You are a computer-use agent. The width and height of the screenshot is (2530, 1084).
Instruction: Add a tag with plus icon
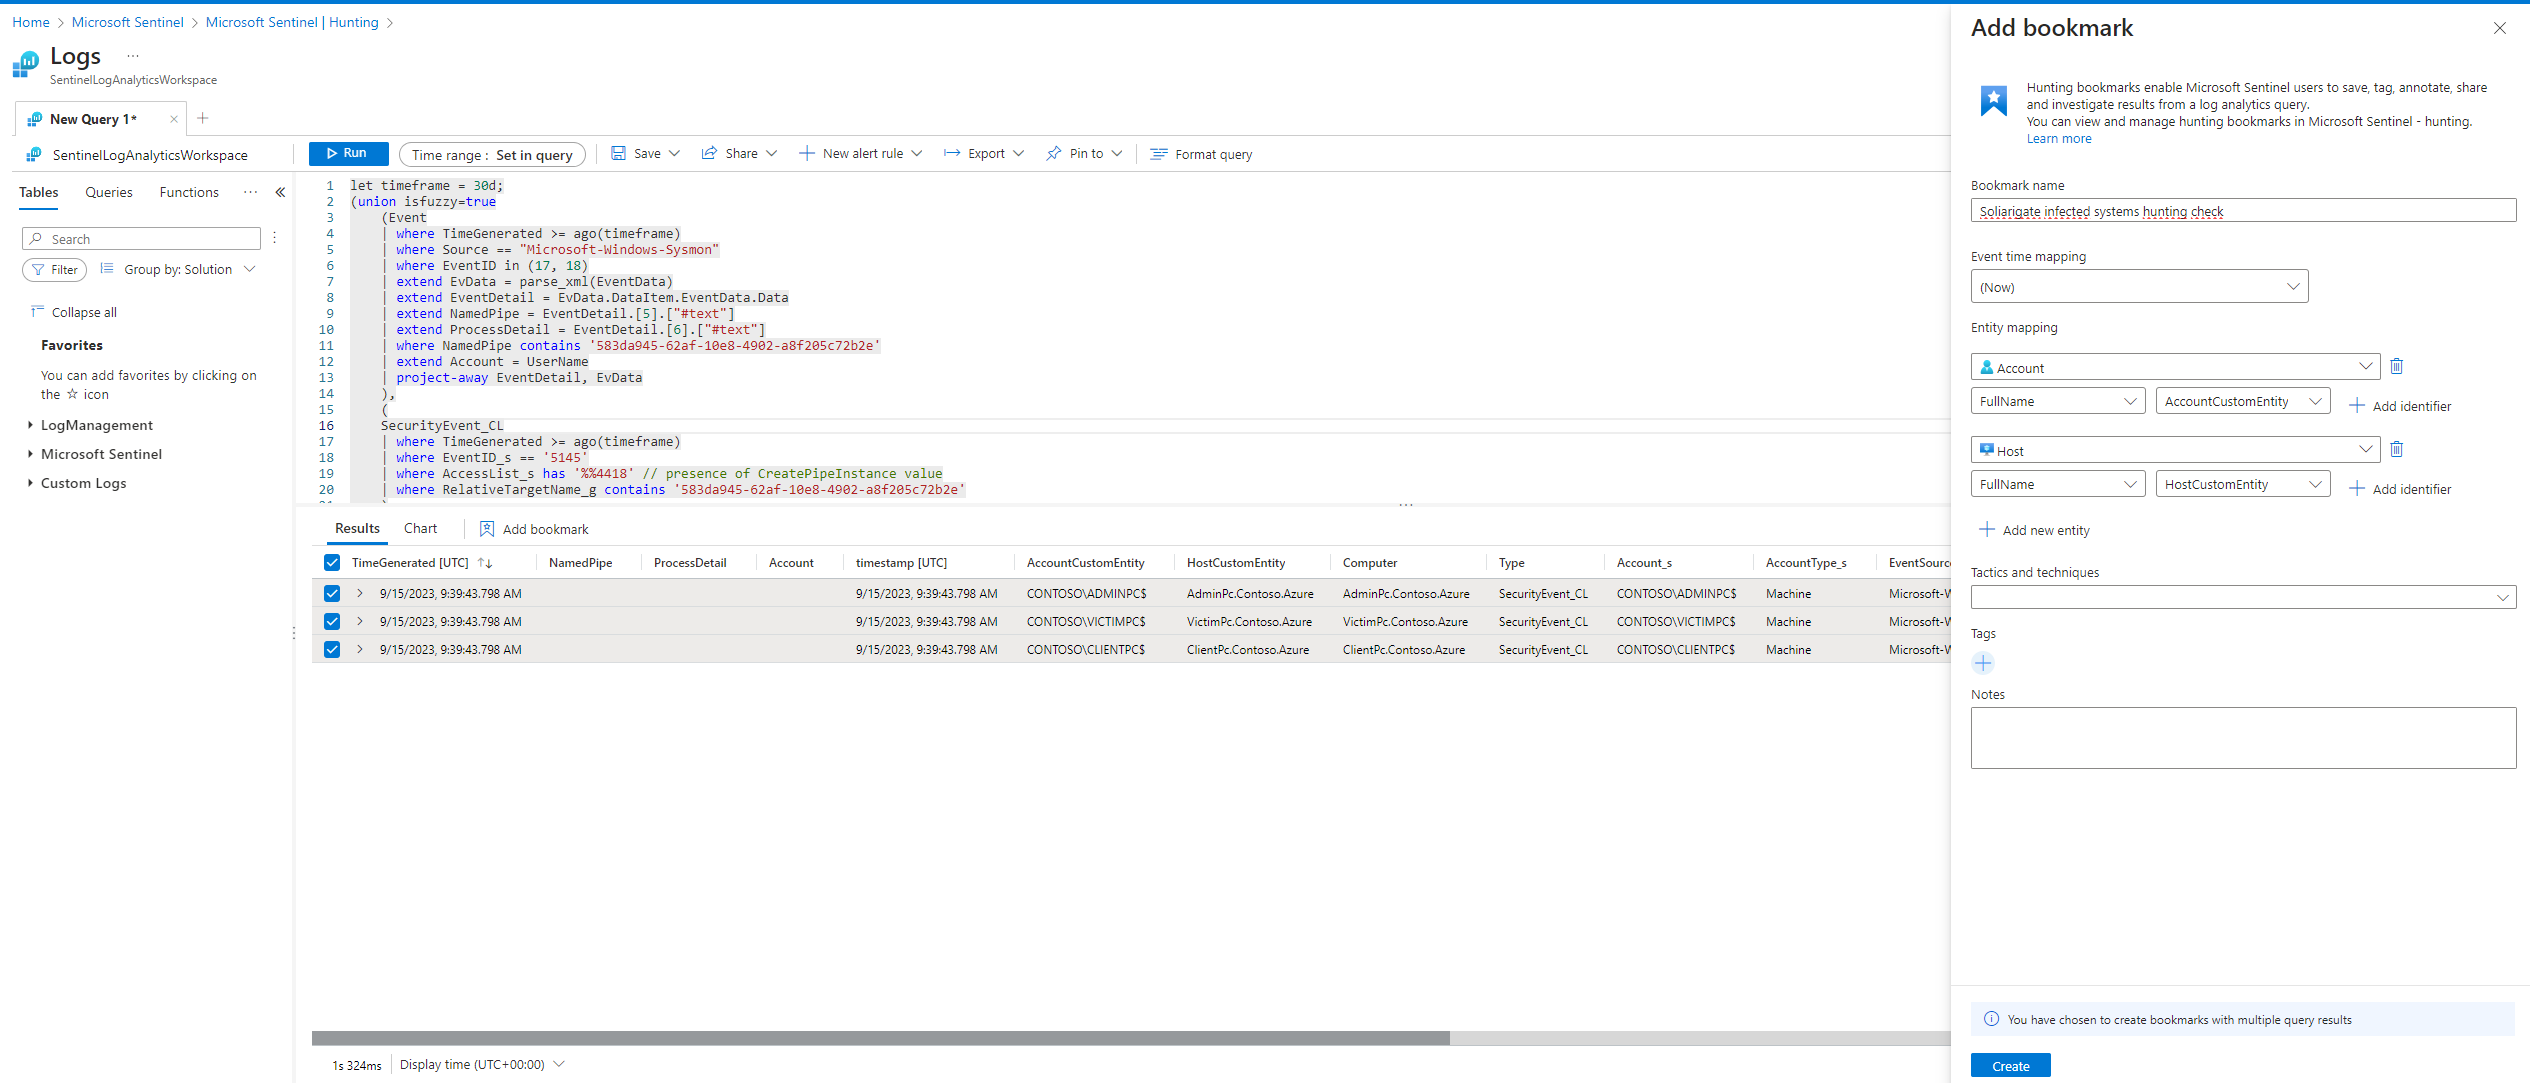1983,663
